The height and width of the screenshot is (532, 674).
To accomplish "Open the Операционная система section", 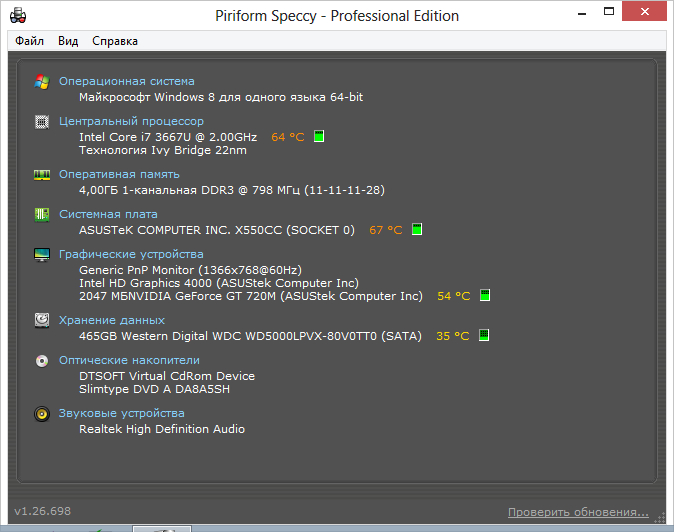I will (126, 81).
